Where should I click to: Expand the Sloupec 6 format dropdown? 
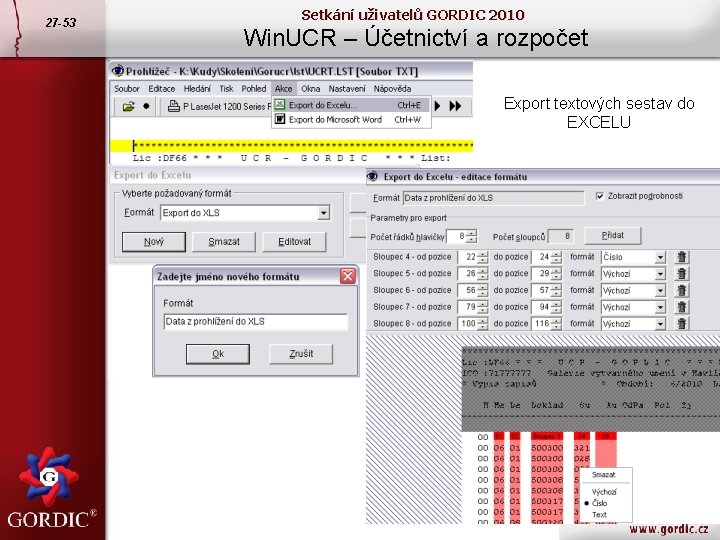pos(660,291)
